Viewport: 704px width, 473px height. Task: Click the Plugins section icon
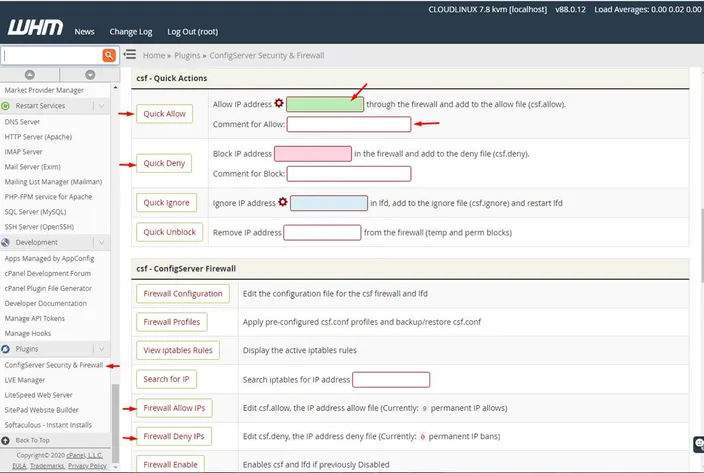click(x=6, y=349)
